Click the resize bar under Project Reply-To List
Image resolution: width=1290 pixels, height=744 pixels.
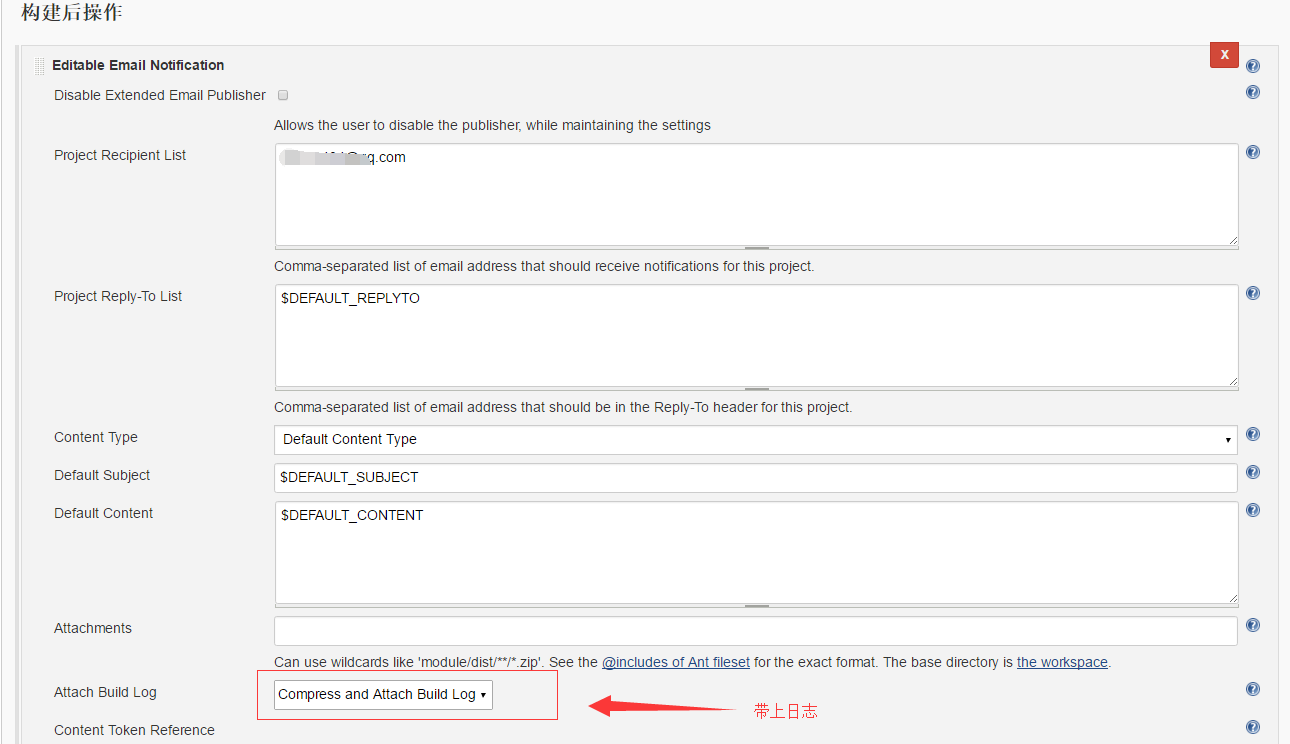(757, 388)
